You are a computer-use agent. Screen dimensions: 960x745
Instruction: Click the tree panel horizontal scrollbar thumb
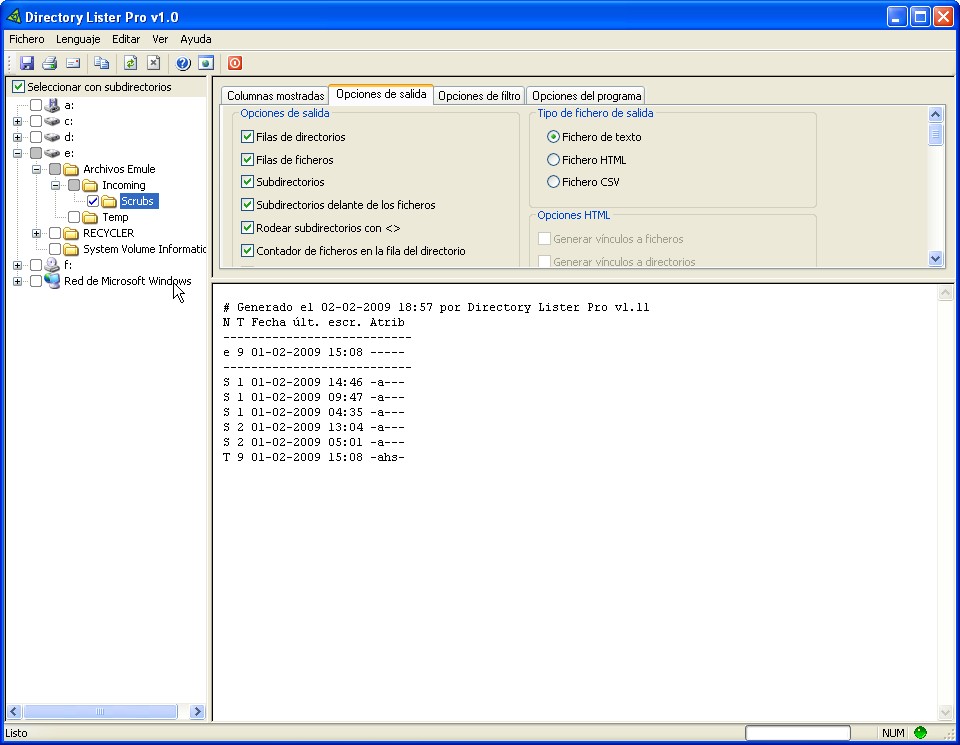tap(100, 711)
